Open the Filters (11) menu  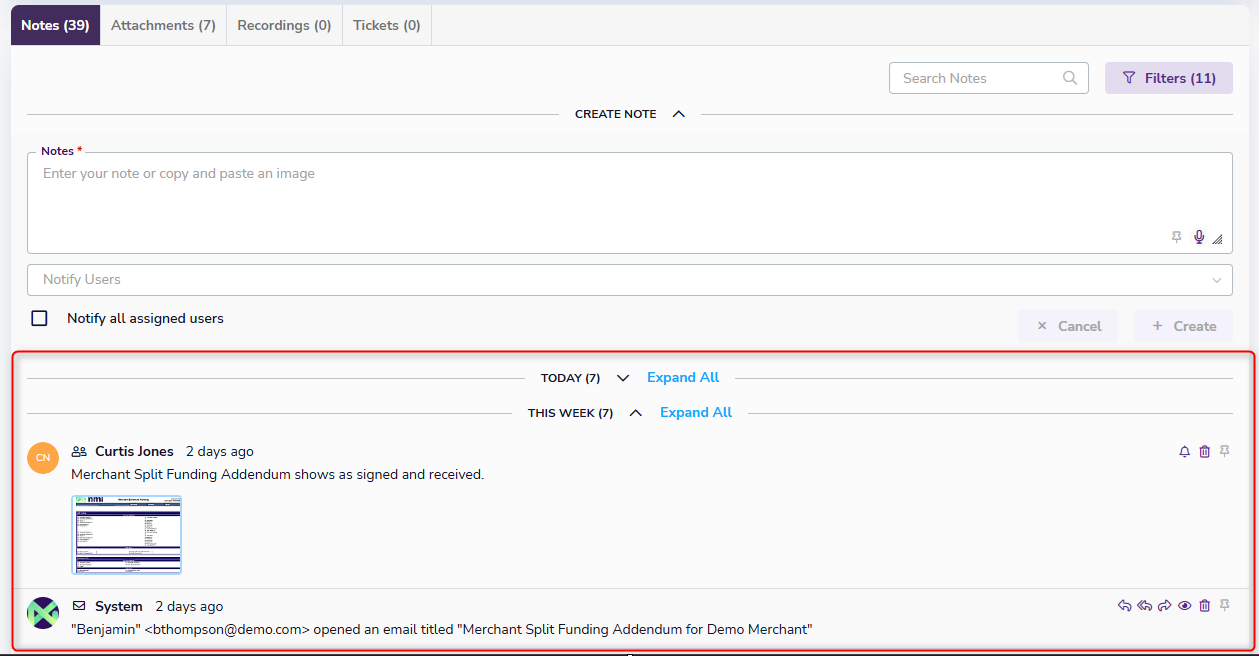coord(1169,78)
